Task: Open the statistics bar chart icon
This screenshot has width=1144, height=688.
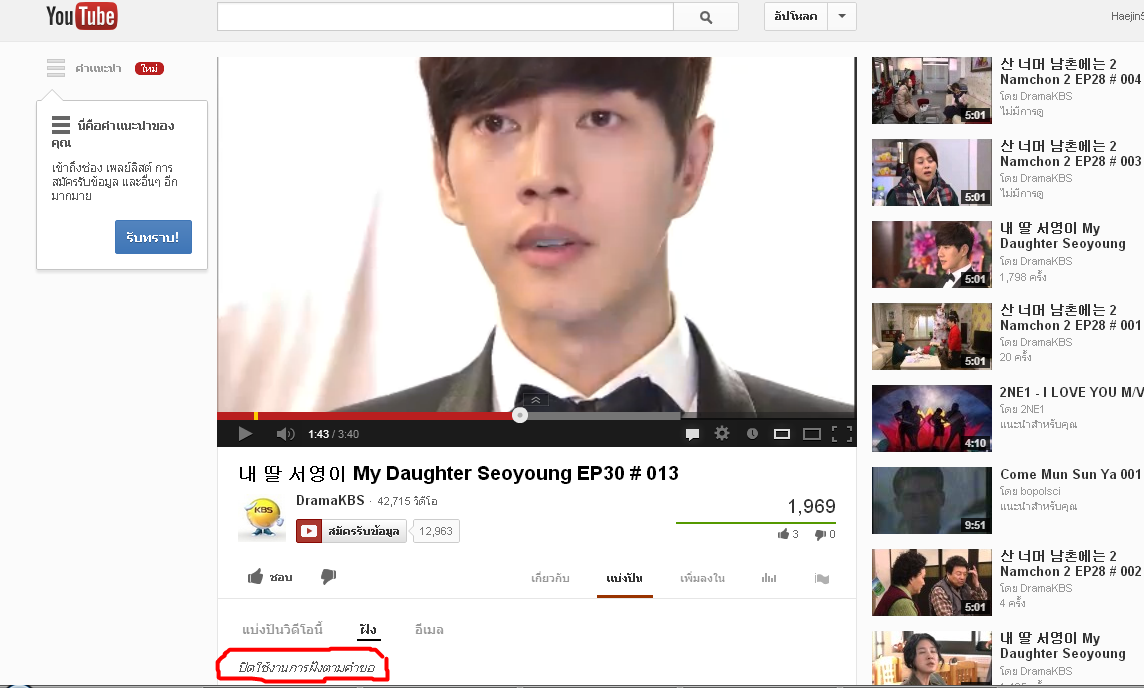Action: pyautogui.click(x=769, y=579)
